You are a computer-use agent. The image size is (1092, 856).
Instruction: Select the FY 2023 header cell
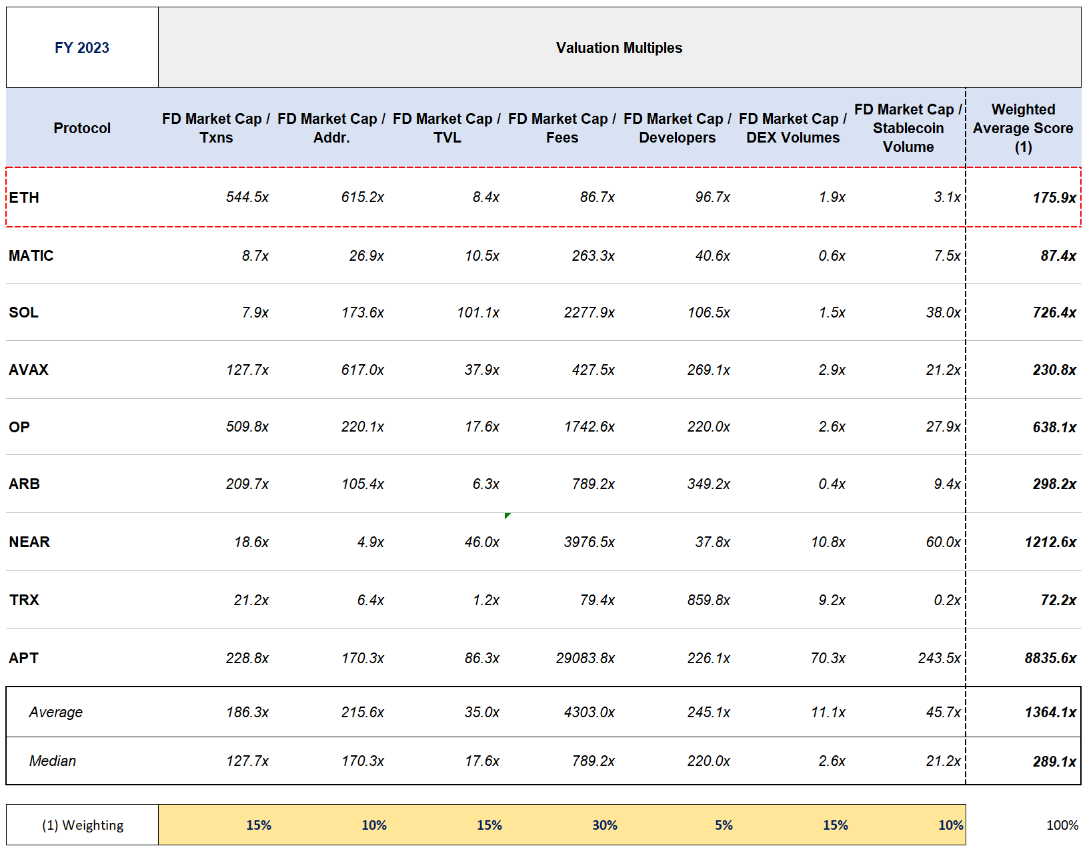coord(82,48)
